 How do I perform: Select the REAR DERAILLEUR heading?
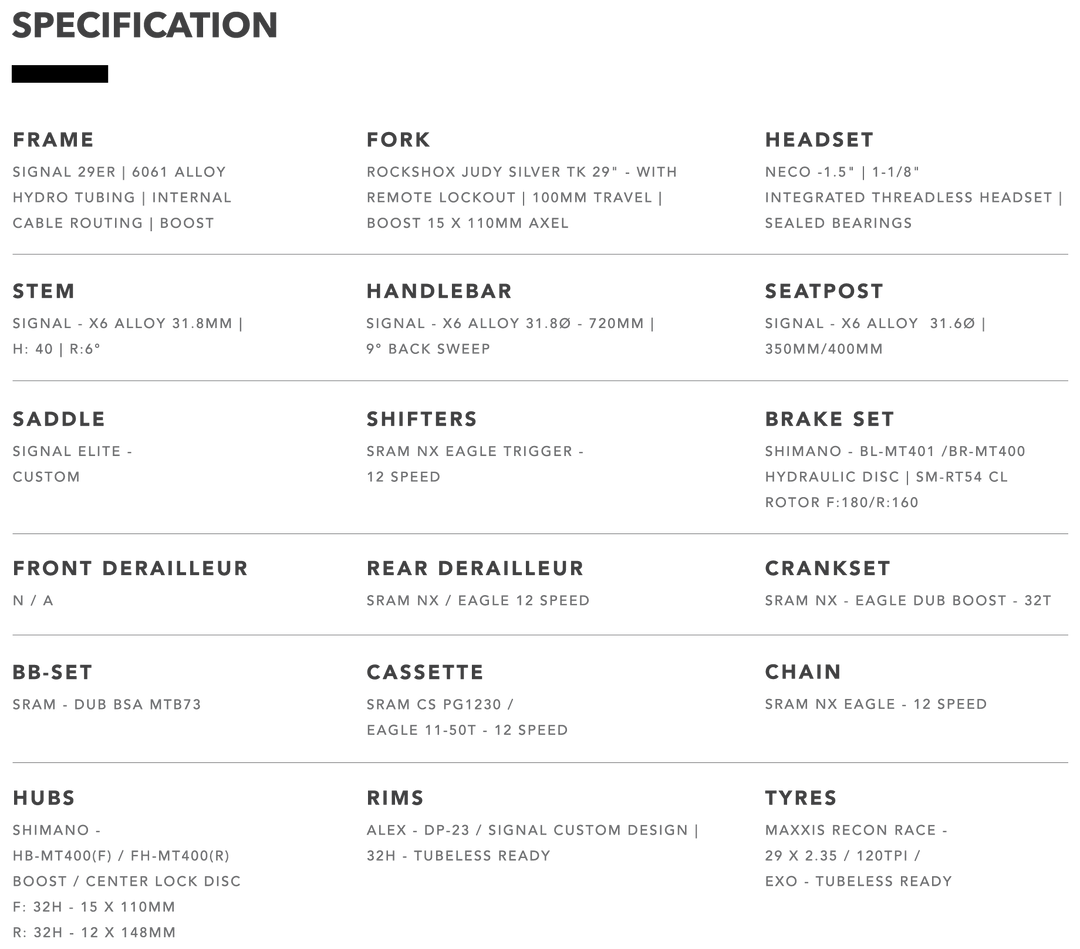pyautogui.click(x=474, y=568)
